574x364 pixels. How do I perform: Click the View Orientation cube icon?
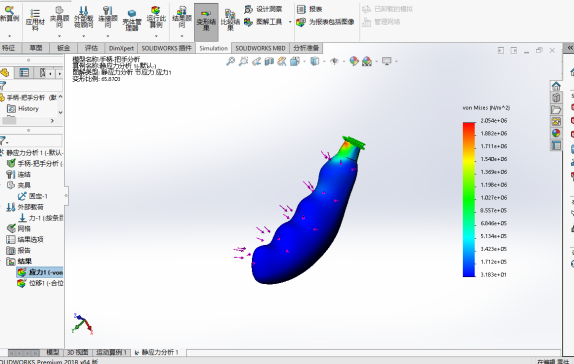tap(295, 61)
